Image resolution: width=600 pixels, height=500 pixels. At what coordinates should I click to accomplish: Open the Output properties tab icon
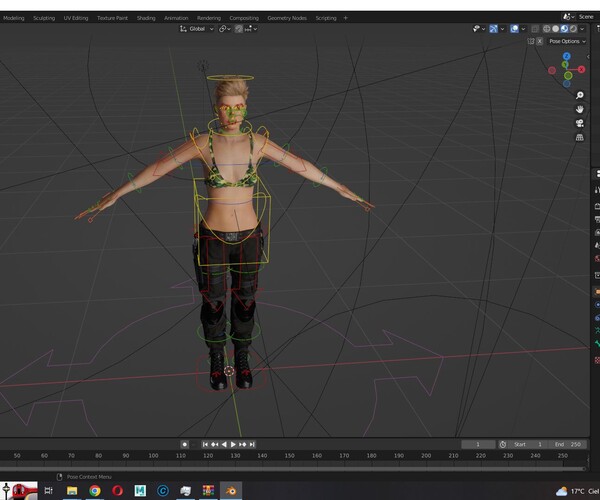[x=597, y=219]
